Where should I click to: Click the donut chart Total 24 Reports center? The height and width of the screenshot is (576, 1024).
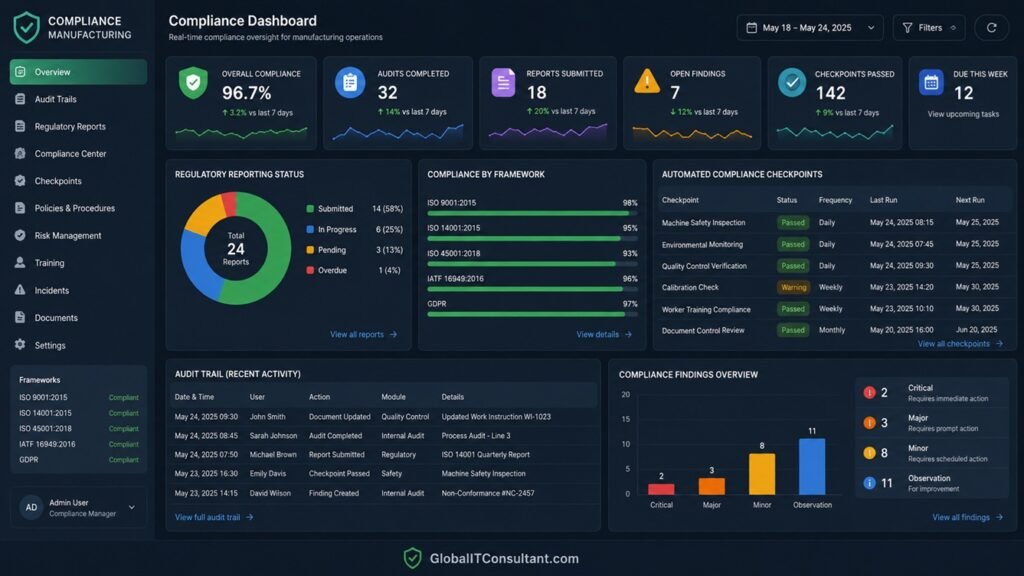236,249
